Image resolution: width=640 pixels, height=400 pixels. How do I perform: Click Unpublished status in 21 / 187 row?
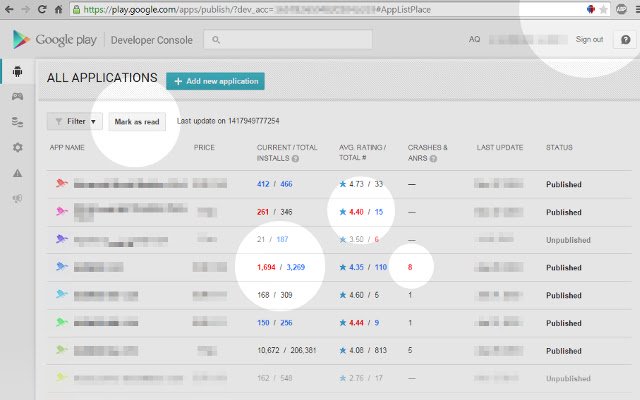(568, 240)
